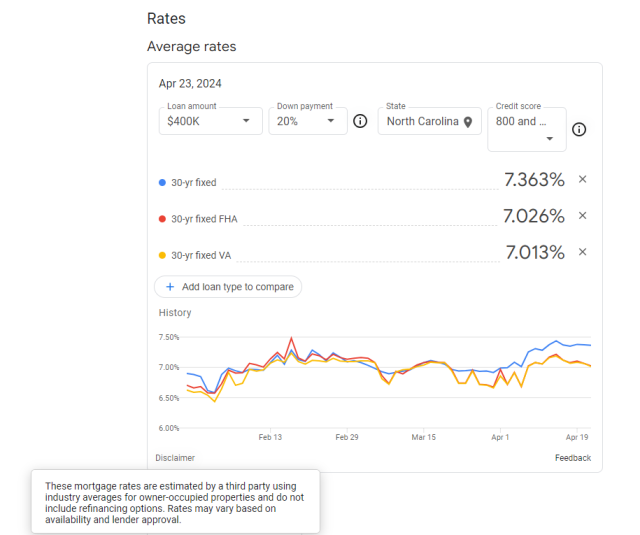Open the Down payment 20% dropdown
Viewport: 640px width, 535px height.
[x=308, y=121]
